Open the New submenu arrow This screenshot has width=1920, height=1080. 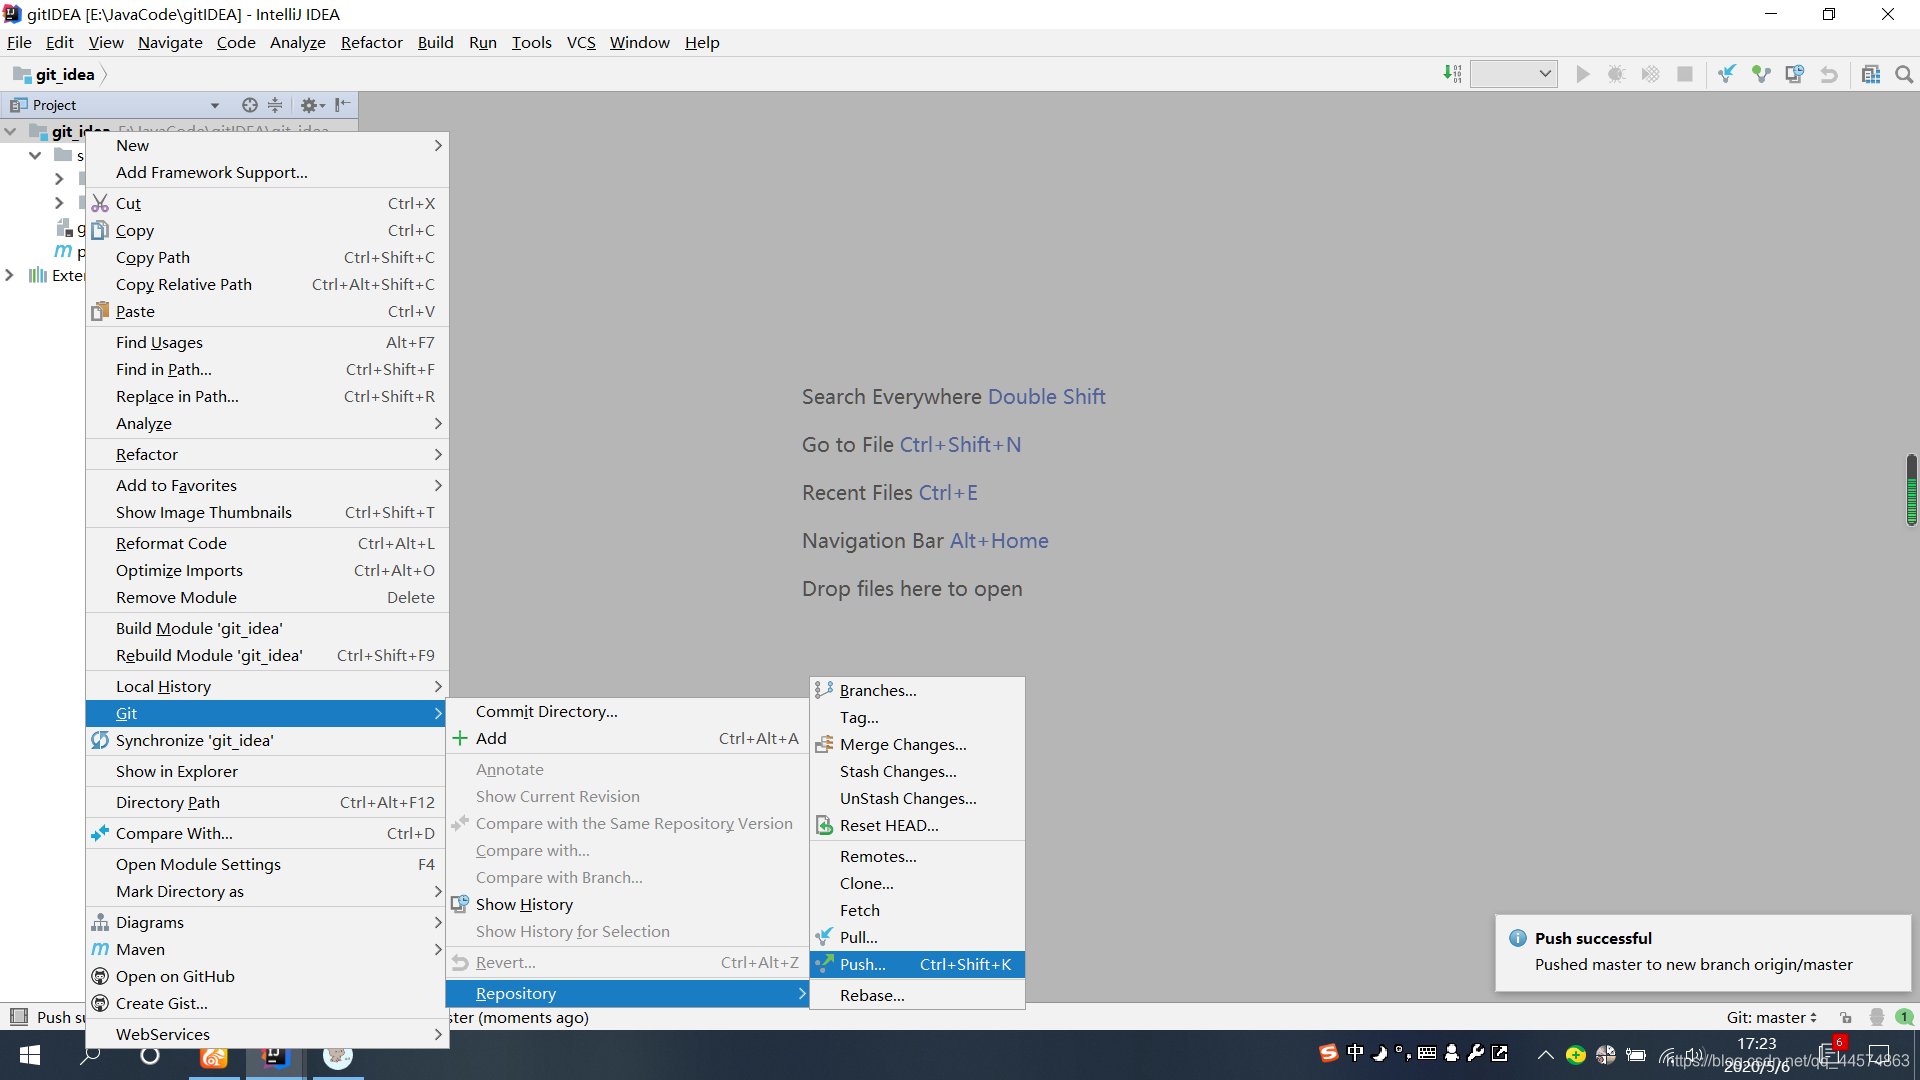click(x=438, y=145)
